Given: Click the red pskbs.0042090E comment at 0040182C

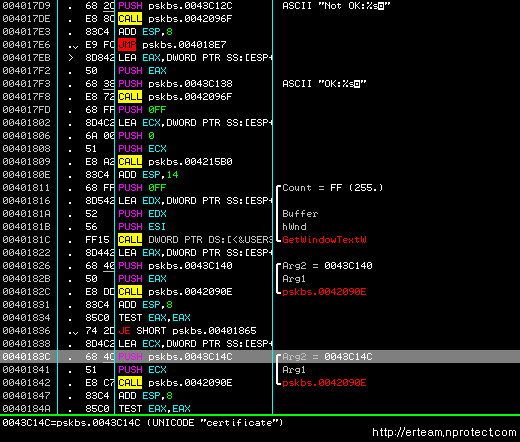Looking at the screenshot, I should point(324,292).
